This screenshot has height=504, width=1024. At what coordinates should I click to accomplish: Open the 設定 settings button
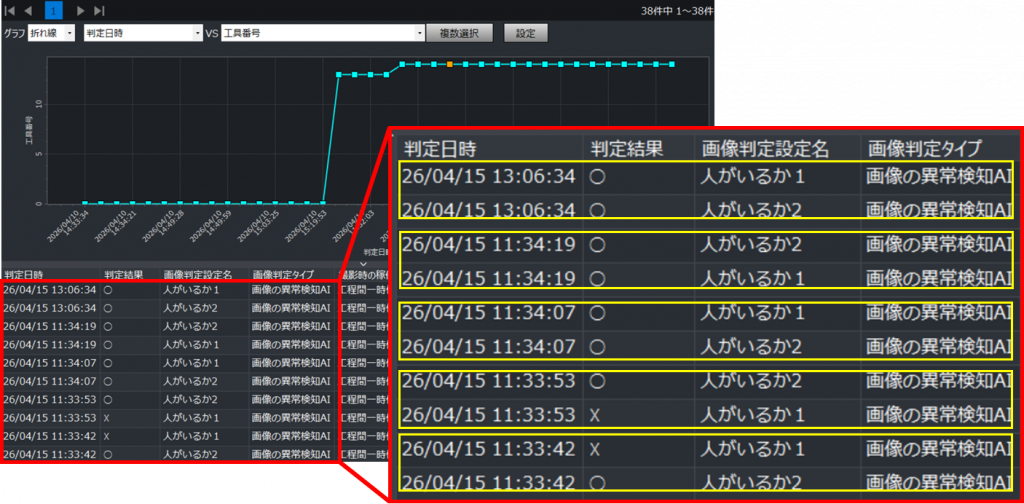click(x=526, y=33)
